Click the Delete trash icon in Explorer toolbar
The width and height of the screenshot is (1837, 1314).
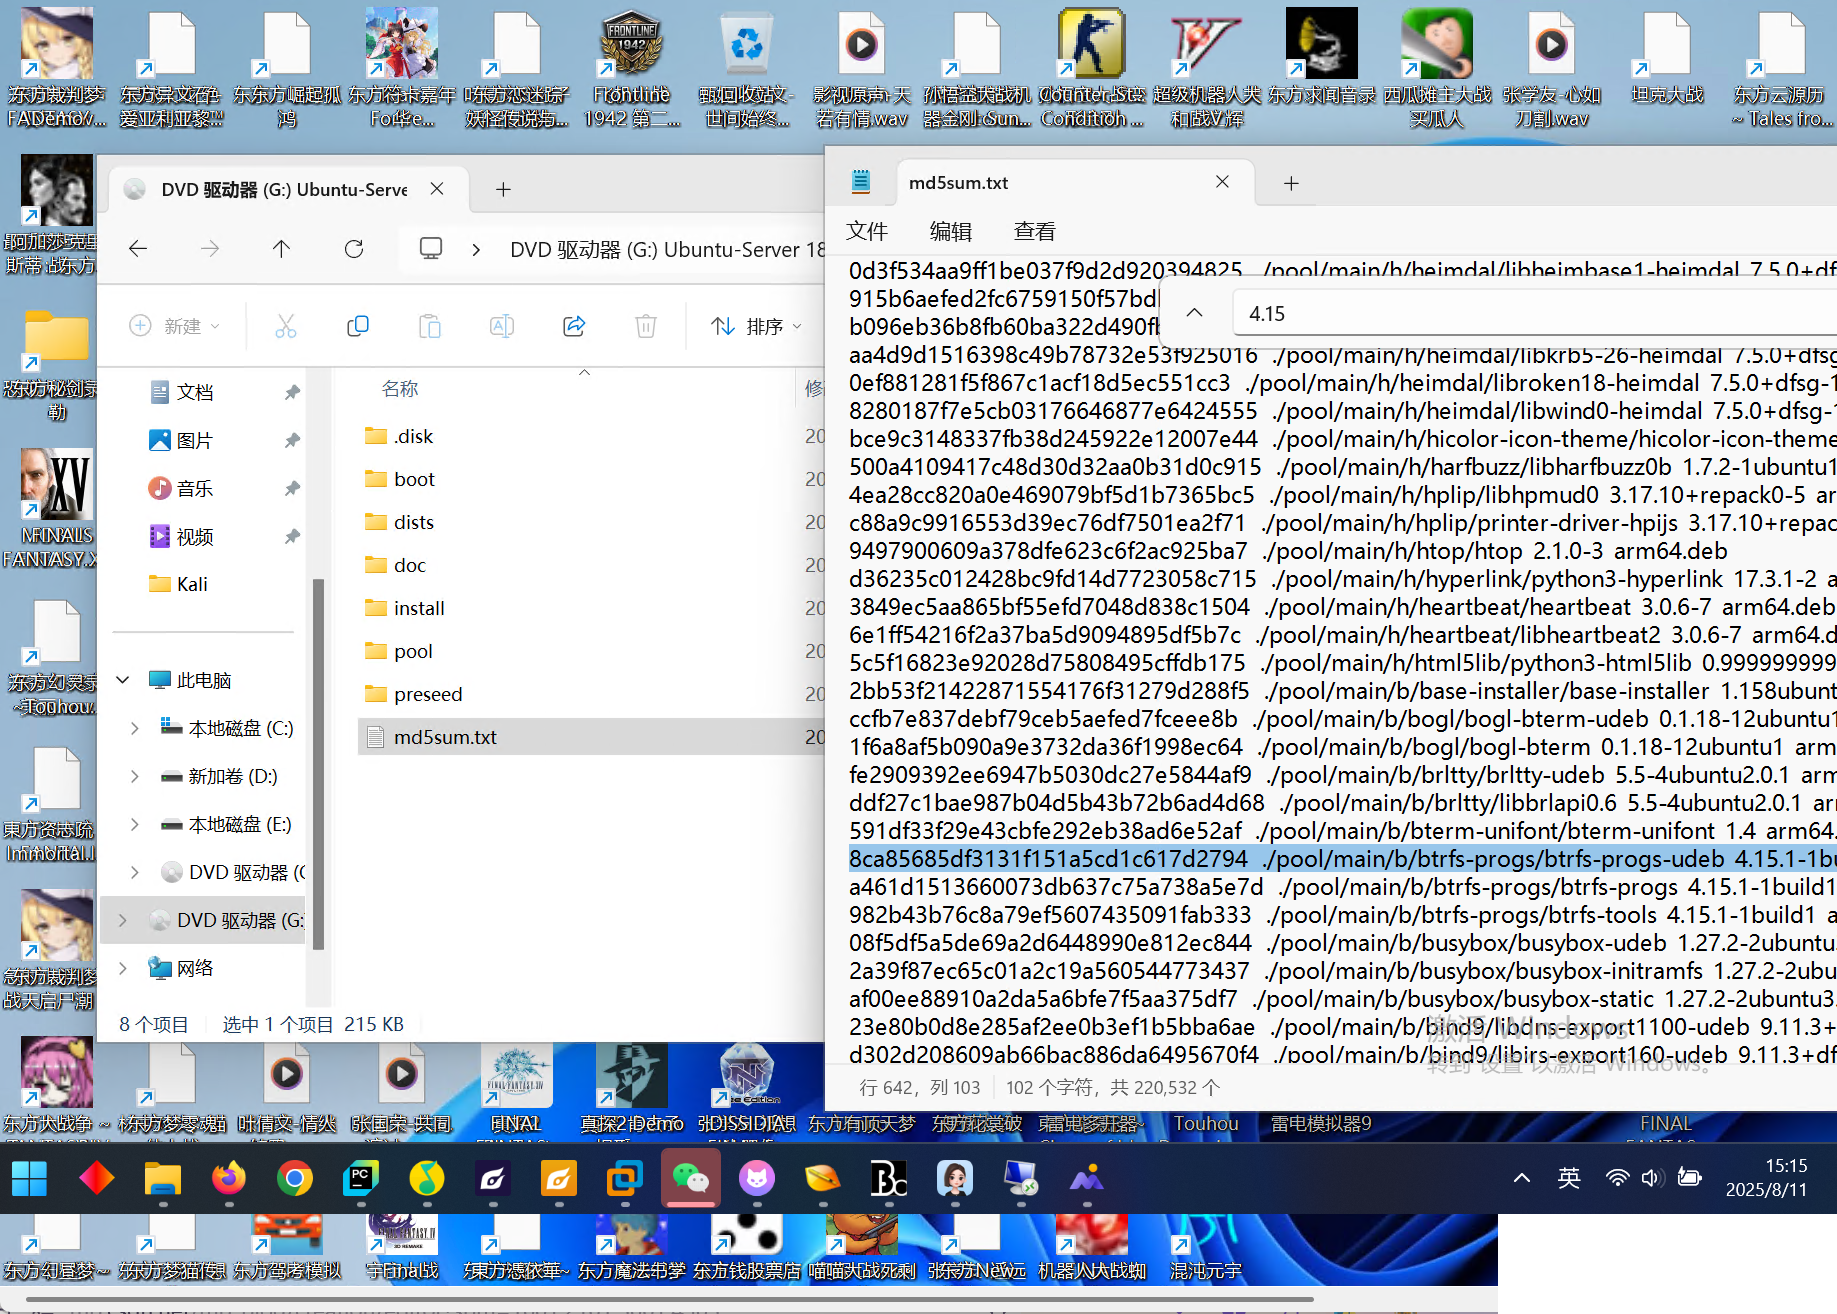646,326
